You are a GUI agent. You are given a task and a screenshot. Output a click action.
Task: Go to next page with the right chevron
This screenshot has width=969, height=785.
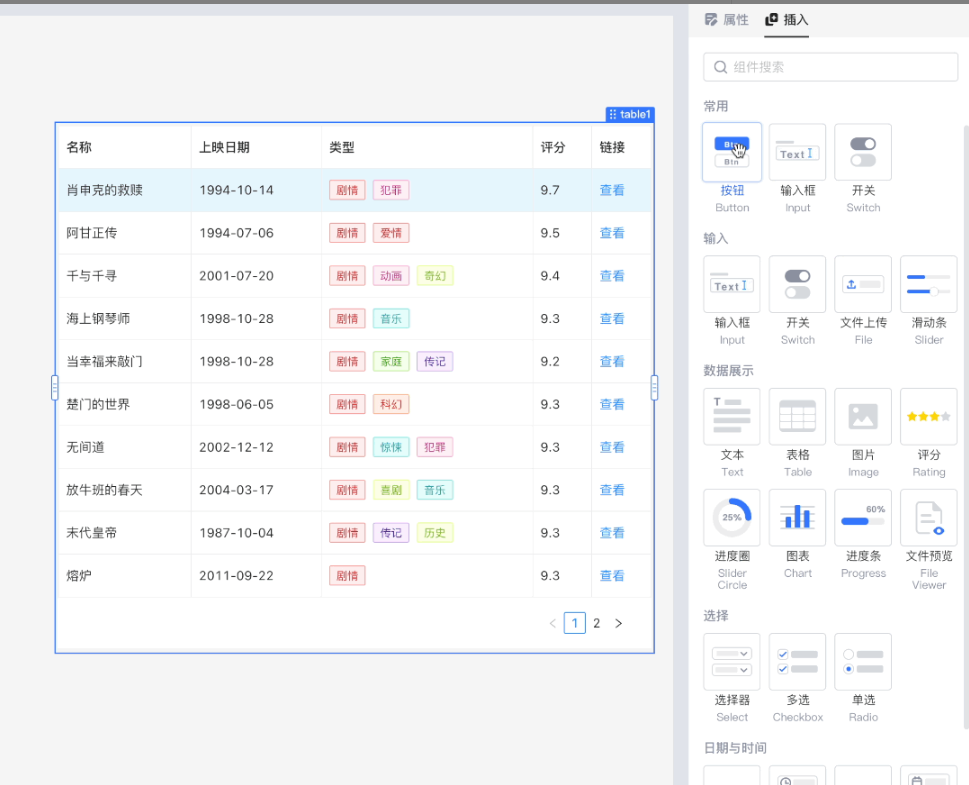pos(618,623)
